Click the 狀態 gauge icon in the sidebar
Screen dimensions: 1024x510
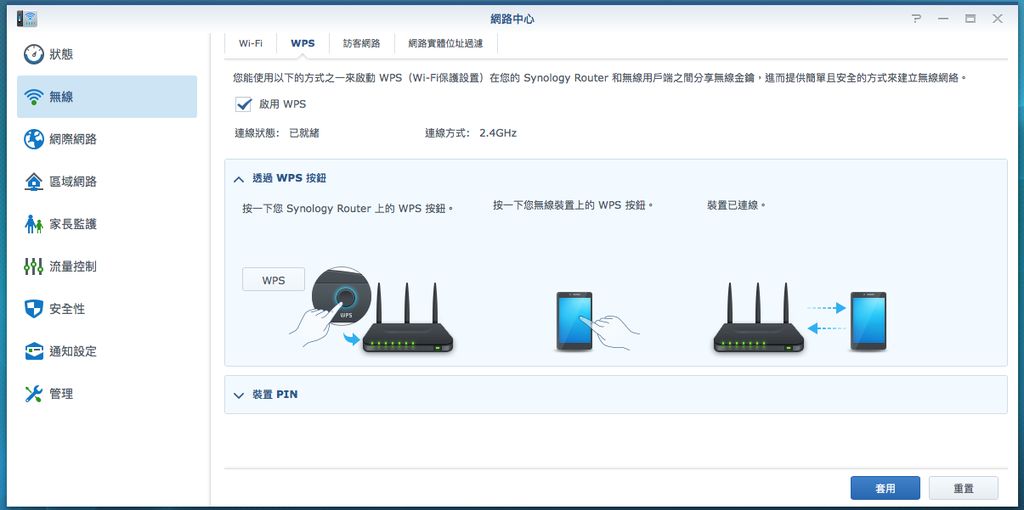pyautogui.click(x=33, y=54)
